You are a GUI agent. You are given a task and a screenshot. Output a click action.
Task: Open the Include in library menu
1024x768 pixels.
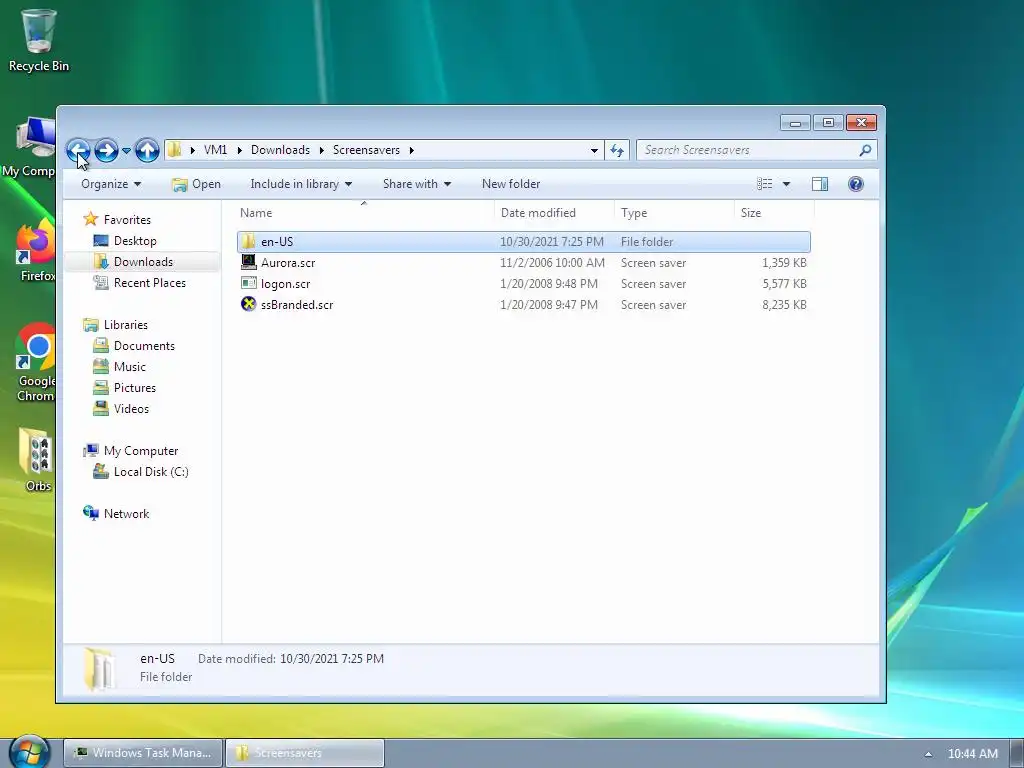tap(301, 184)
